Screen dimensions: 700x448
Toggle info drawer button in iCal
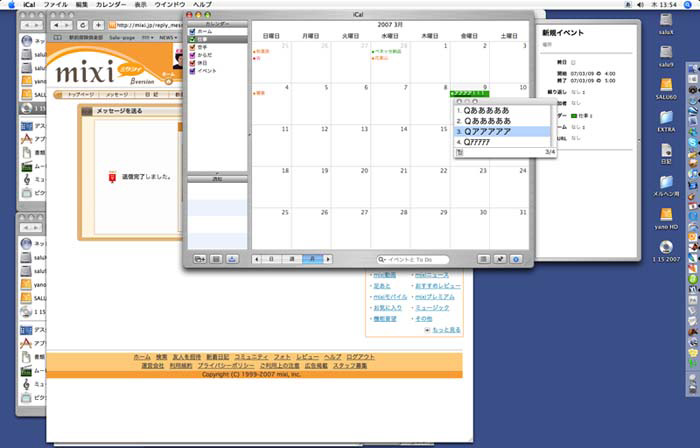[516, 259]
